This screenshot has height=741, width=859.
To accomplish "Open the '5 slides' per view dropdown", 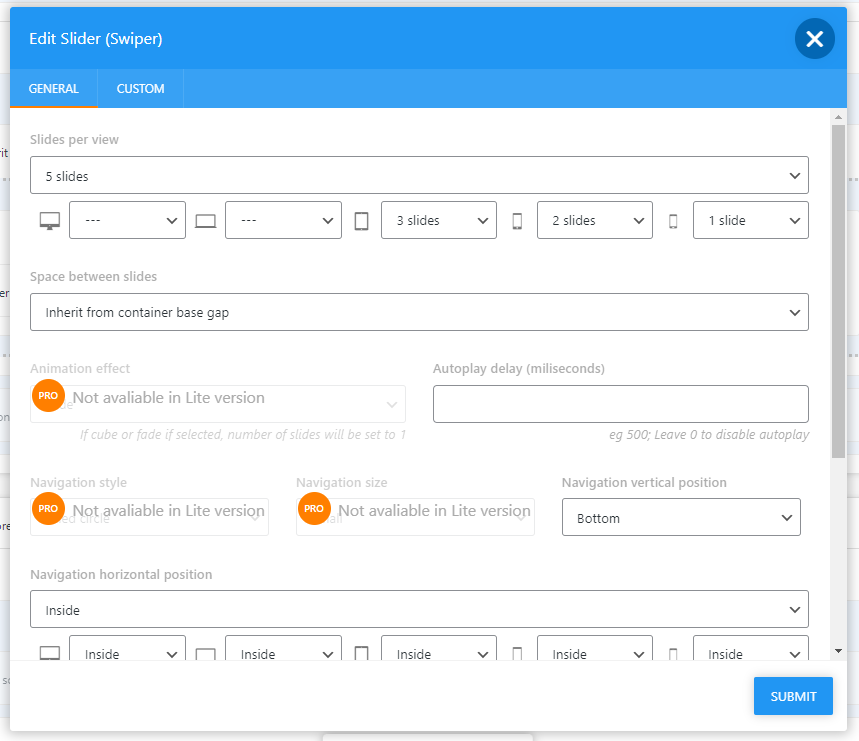I will click(419, 175).
